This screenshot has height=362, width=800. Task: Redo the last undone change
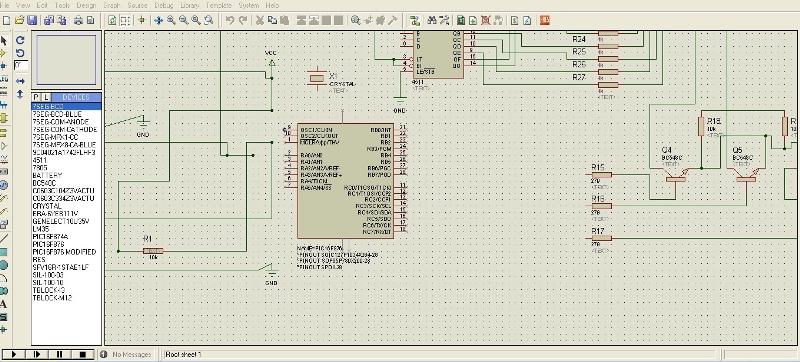[243, 20]
